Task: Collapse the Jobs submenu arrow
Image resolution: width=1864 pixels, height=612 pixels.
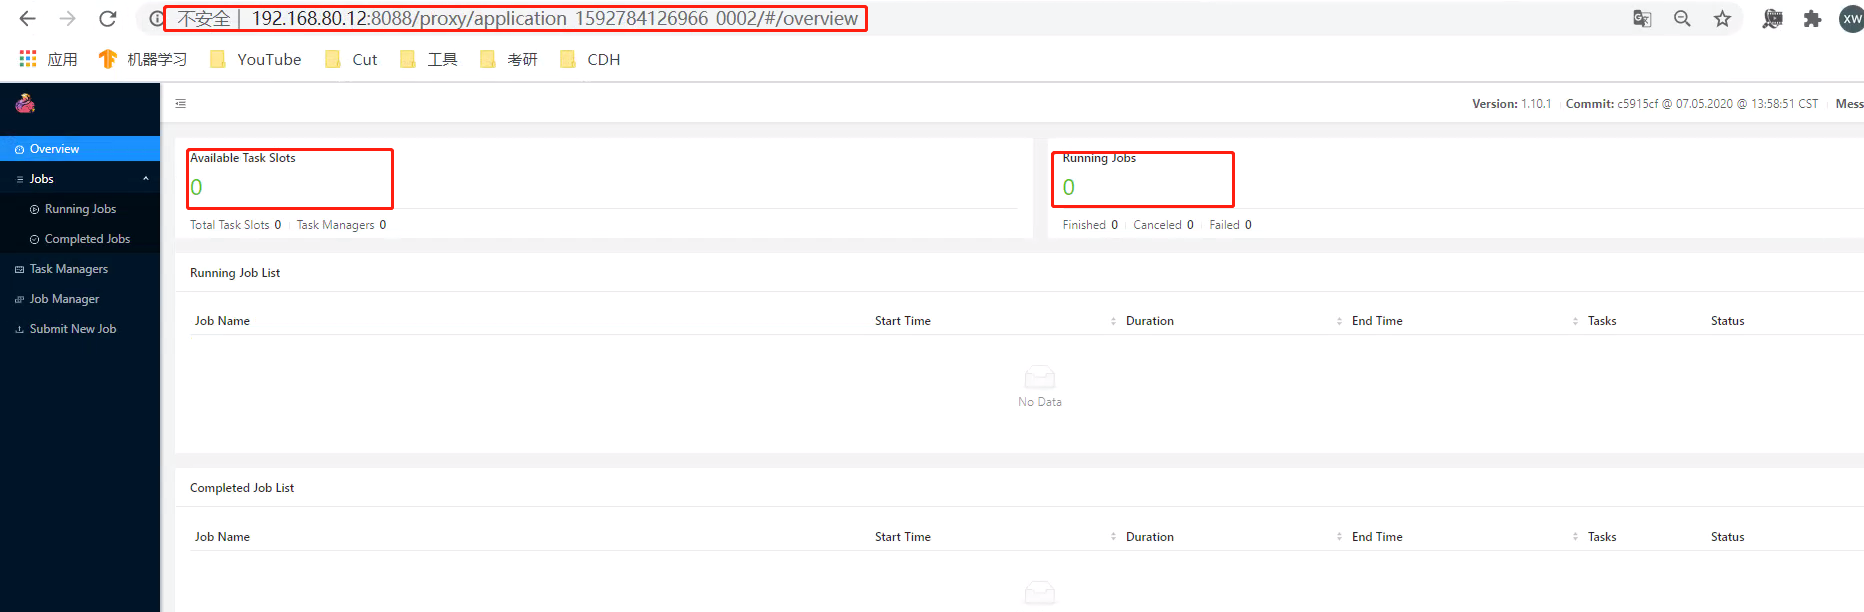Action: [146, 178]
